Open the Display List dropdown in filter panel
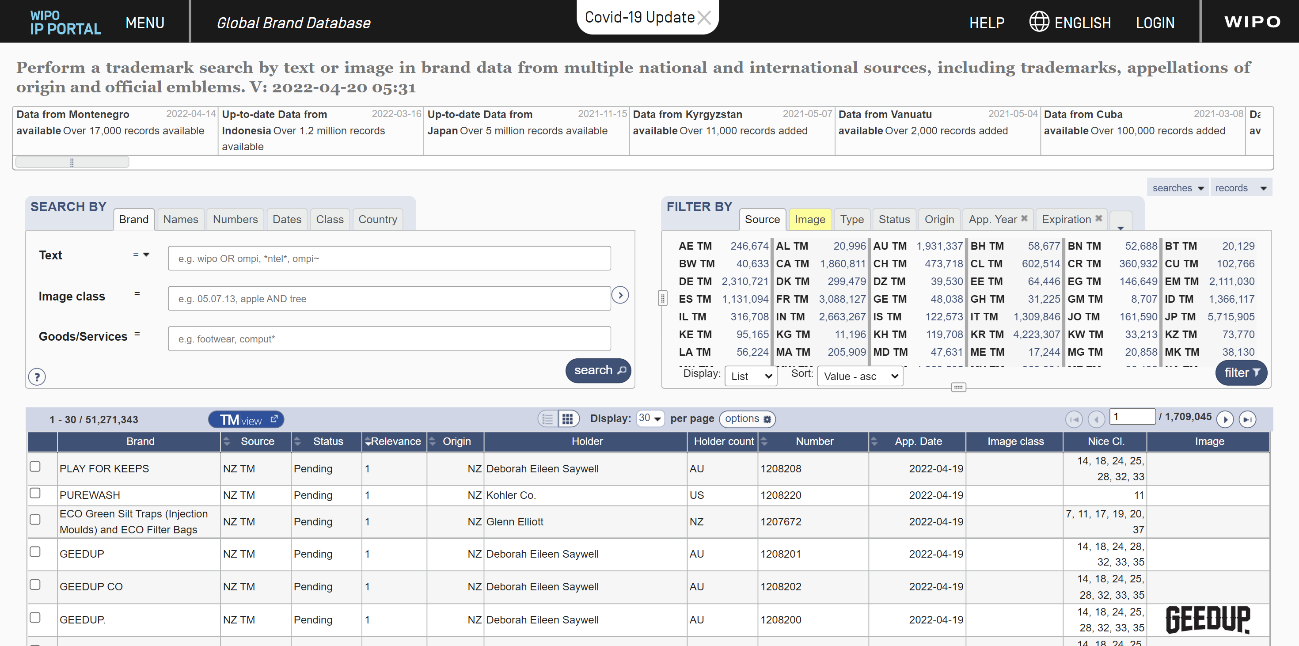The image size is (1299, 646). tap(751, 376)
